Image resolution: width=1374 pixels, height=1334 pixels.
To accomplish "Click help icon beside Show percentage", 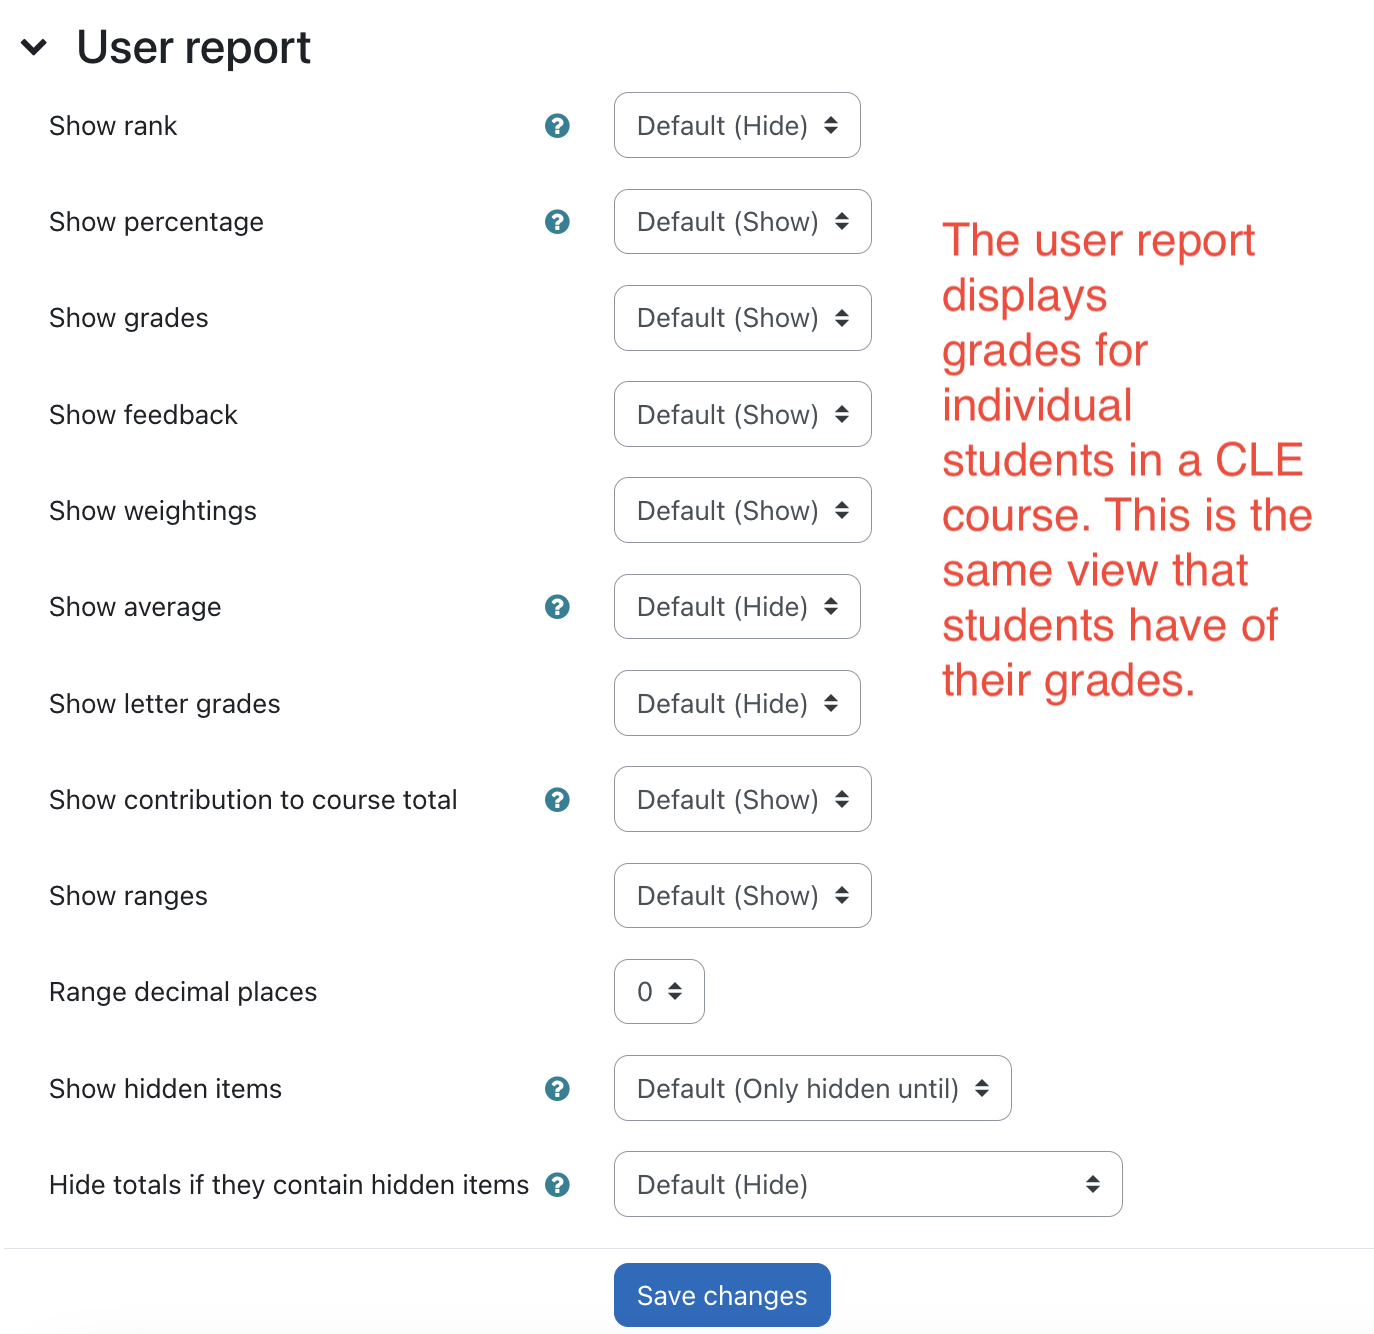I will [557, 222].
